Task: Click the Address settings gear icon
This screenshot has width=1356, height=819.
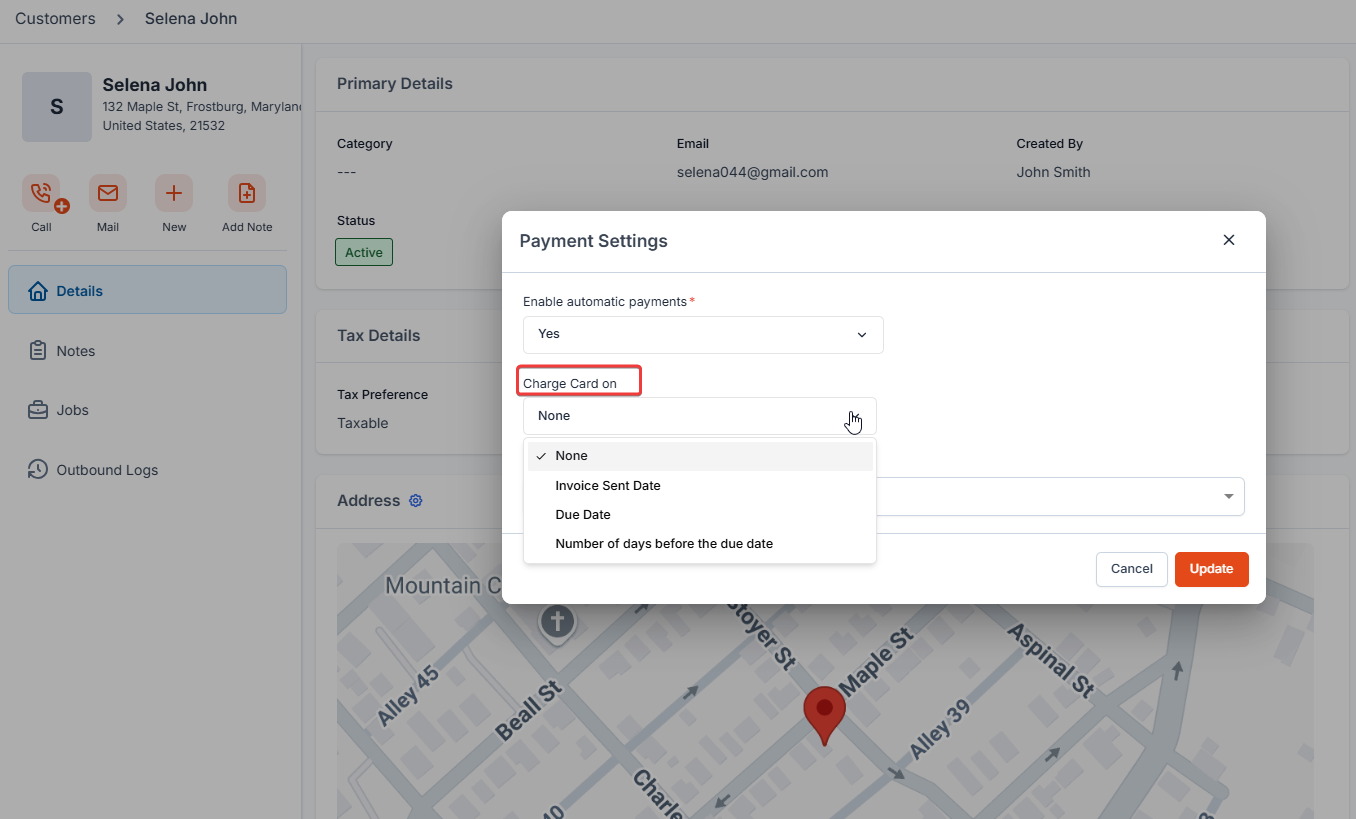Action: [x=416, y=501]
